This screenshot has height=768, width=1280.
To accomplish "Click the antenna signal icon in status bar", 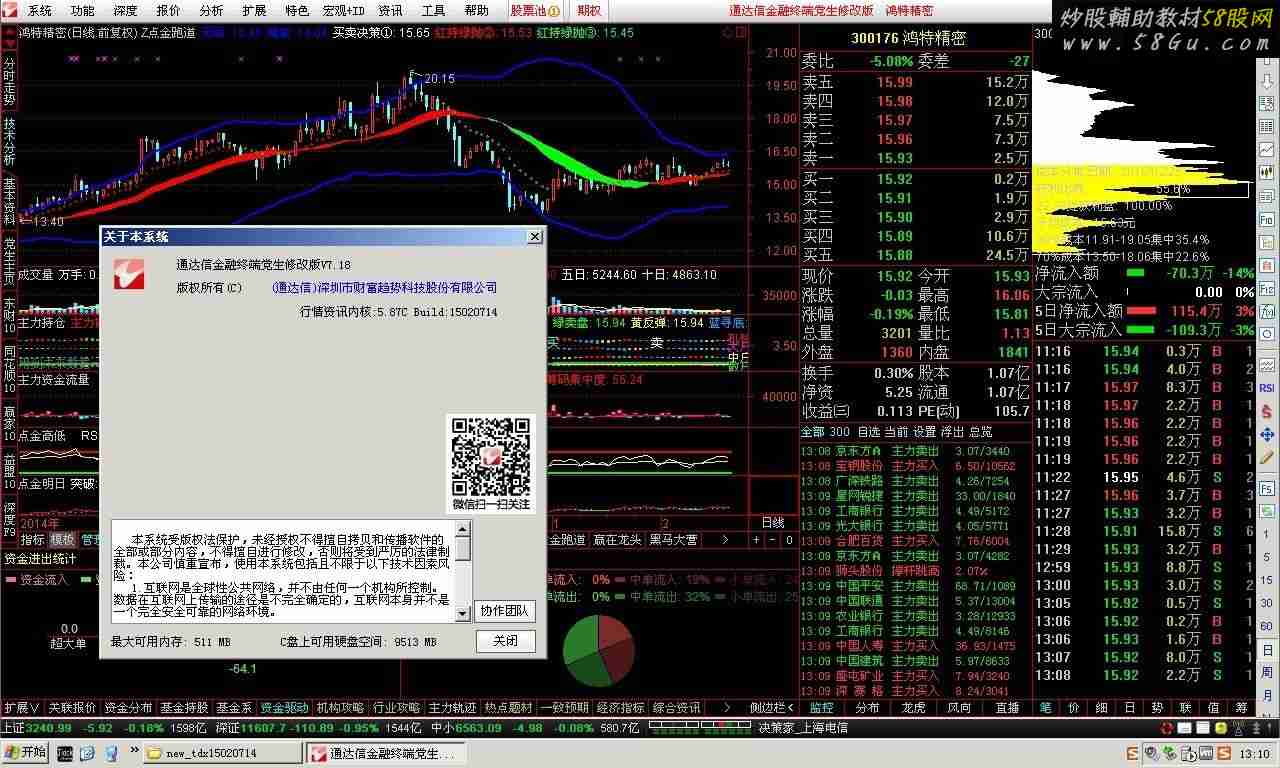I will [x=1239, y=727].
